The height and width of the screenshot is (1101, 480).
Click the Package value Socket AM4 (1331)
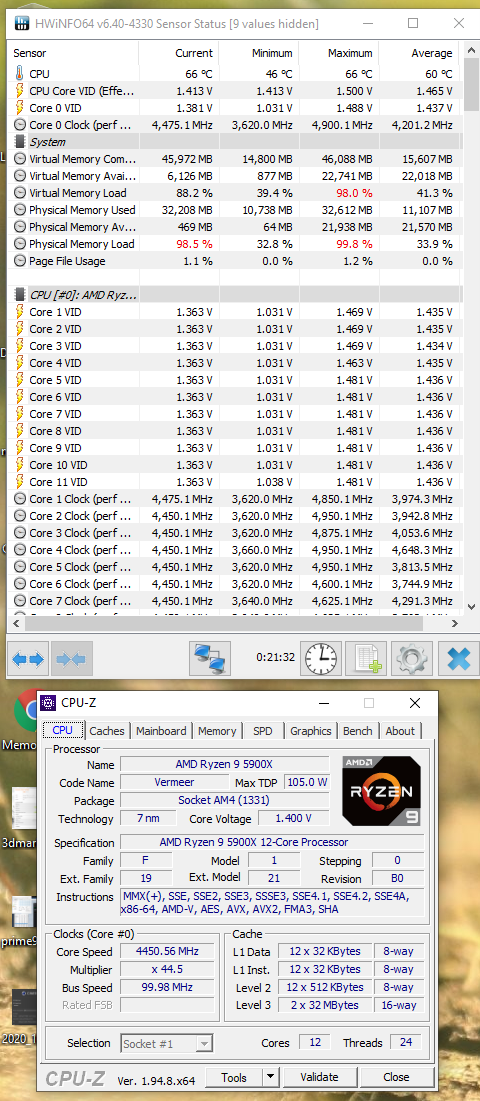[x=225, y=800]
